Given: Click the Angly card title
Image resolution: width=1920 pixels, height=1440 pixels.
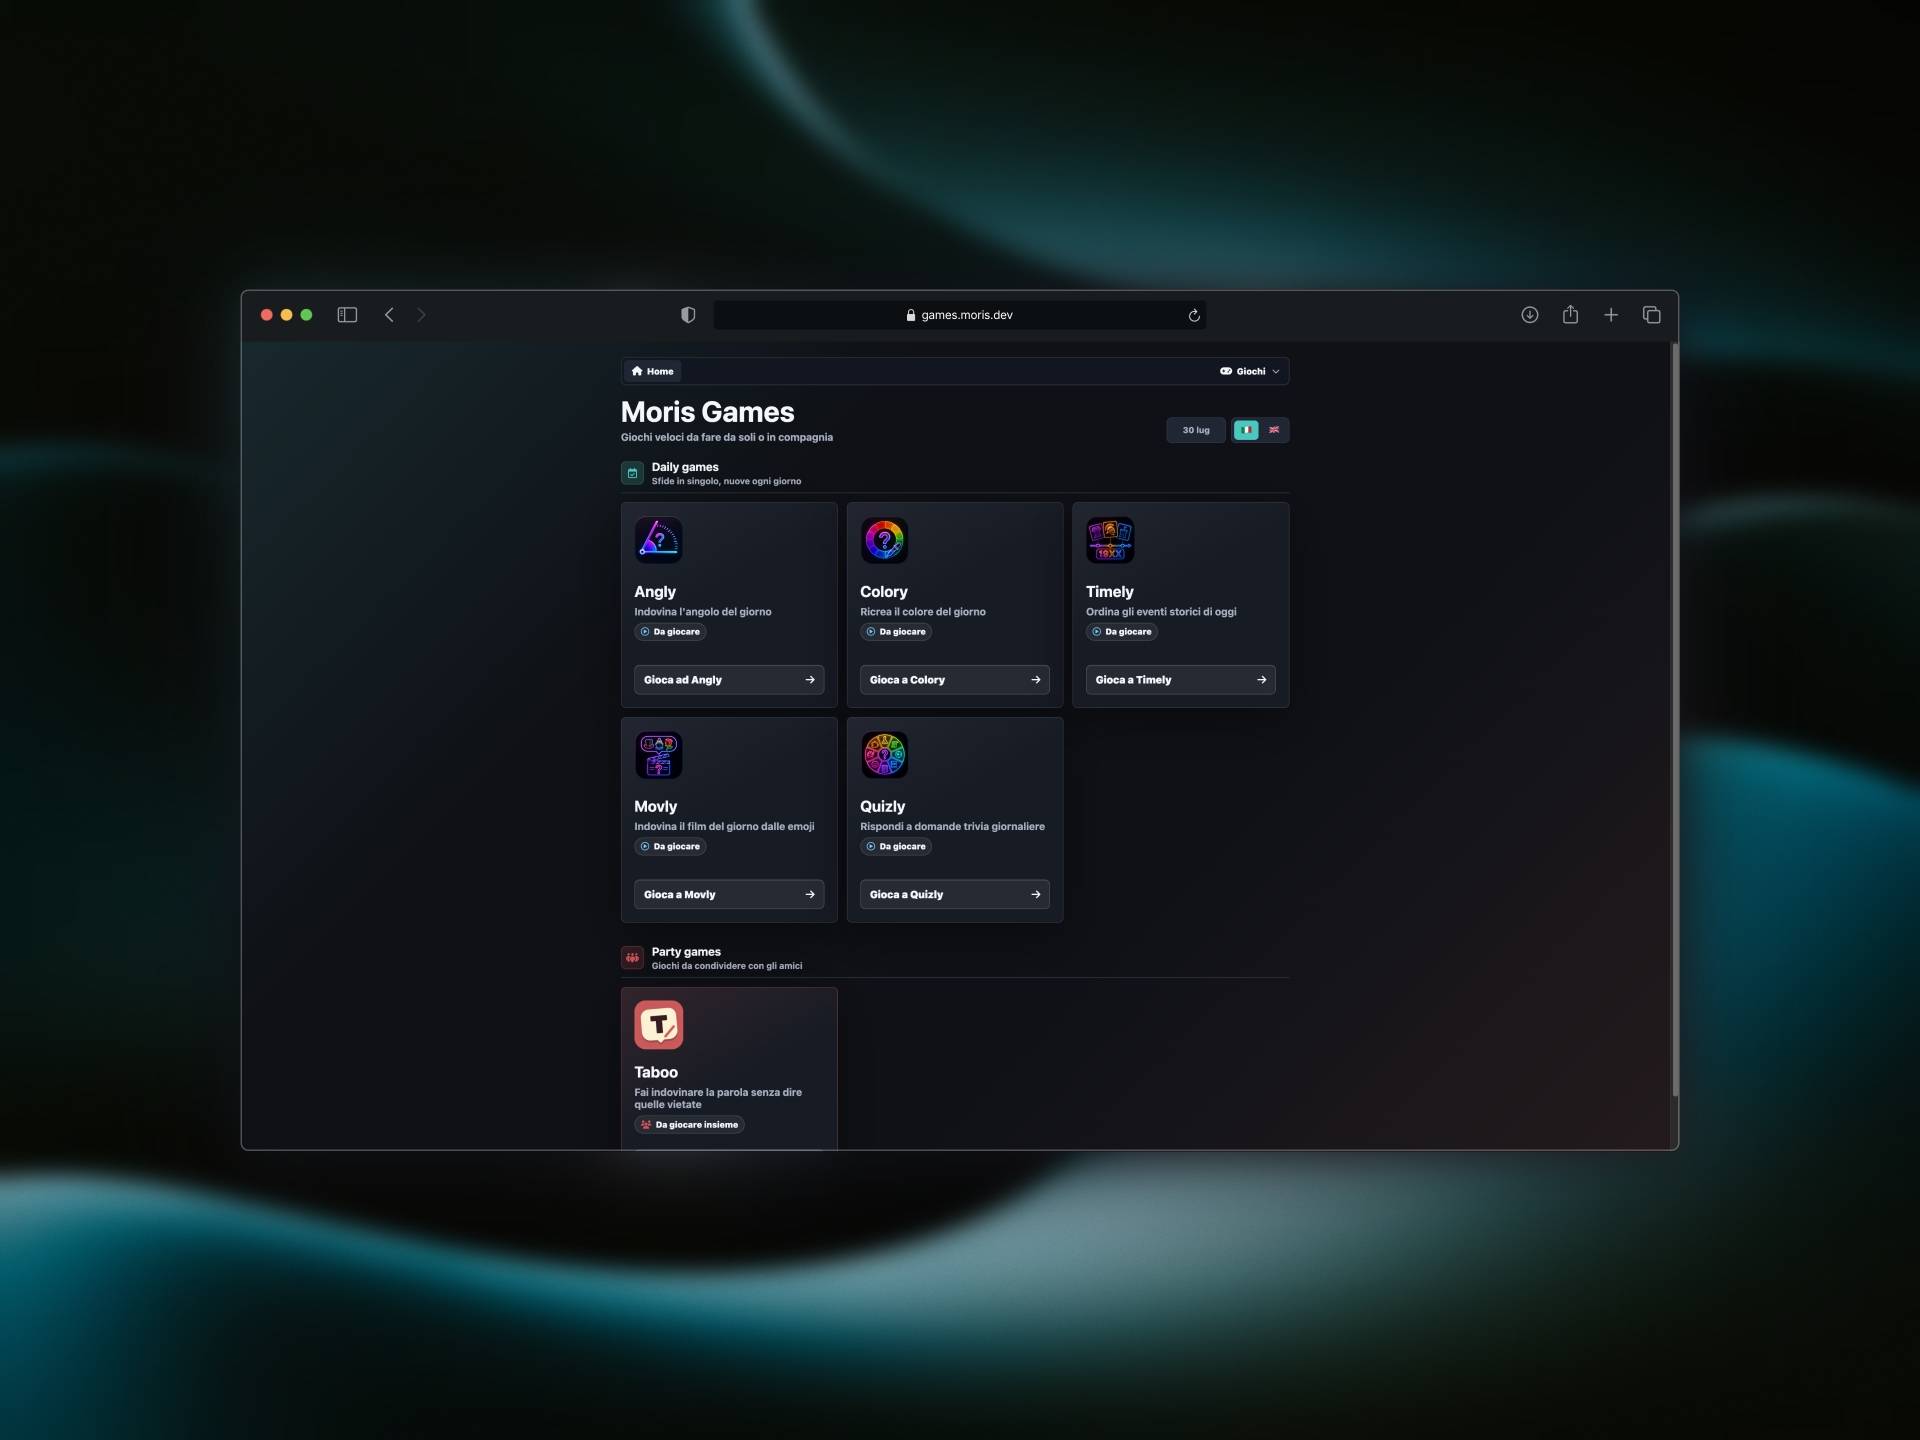Looking at the screenshot, I should tap(655, 592).
